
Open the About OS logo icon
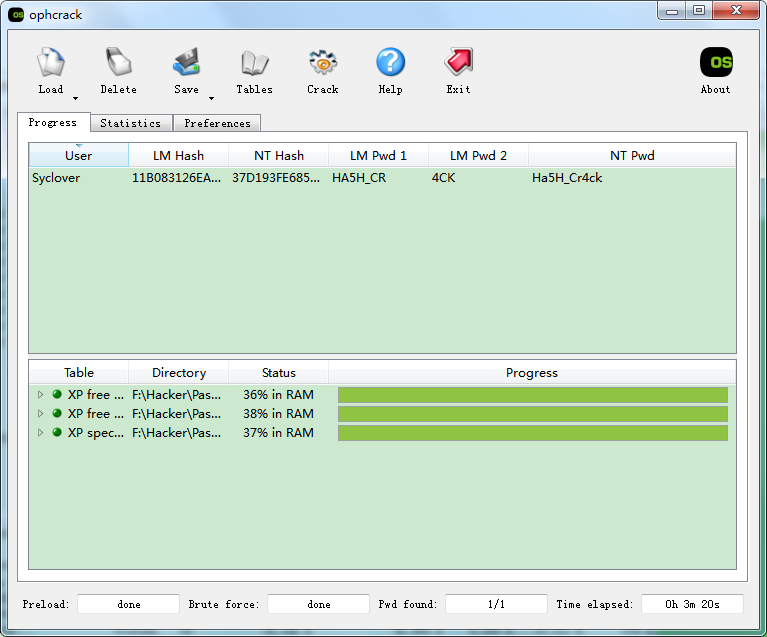[x=716, y=62]
